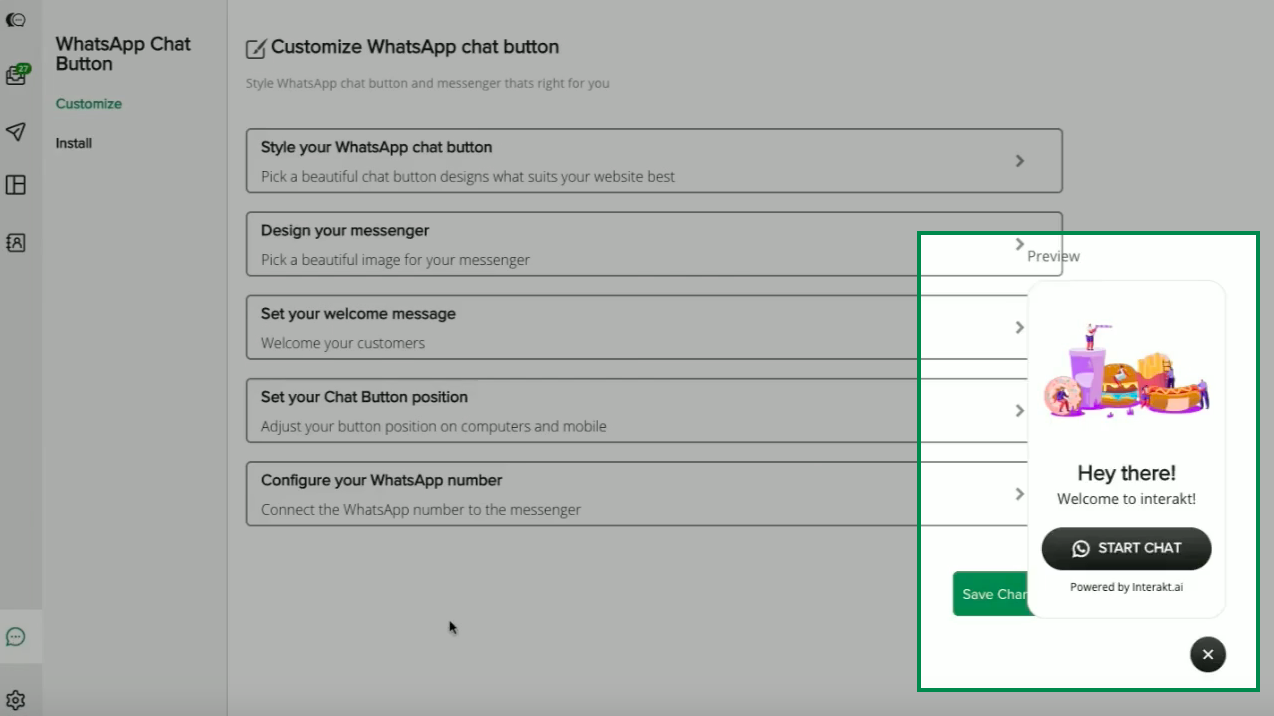Click the "Welcome your customers" description

[343, 343]
